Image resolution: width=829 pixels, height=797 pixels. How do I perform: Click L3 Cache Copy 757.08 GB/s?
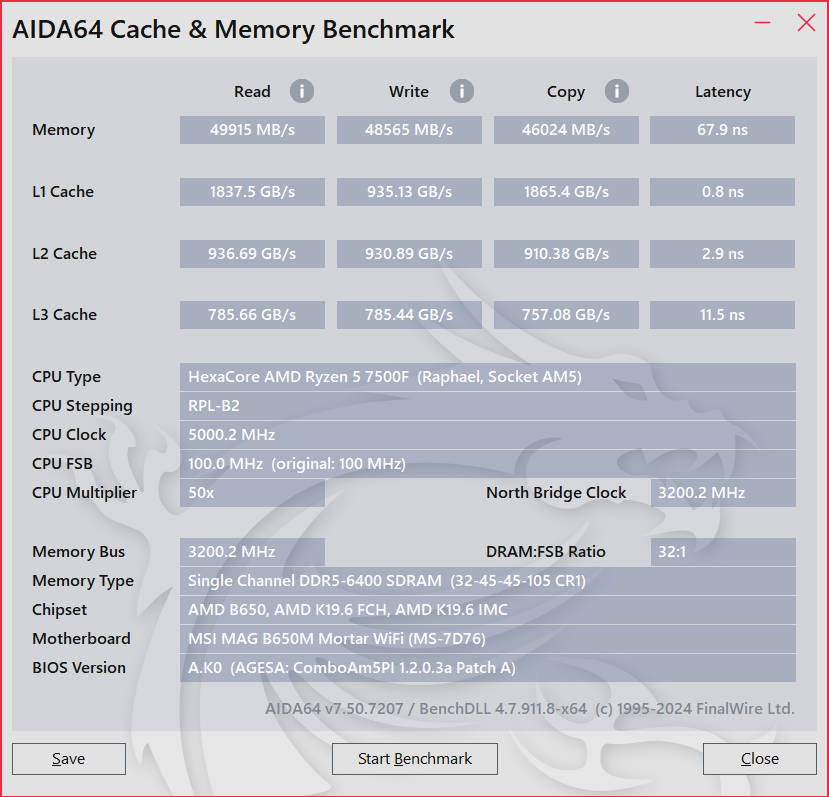click(566, 315)
